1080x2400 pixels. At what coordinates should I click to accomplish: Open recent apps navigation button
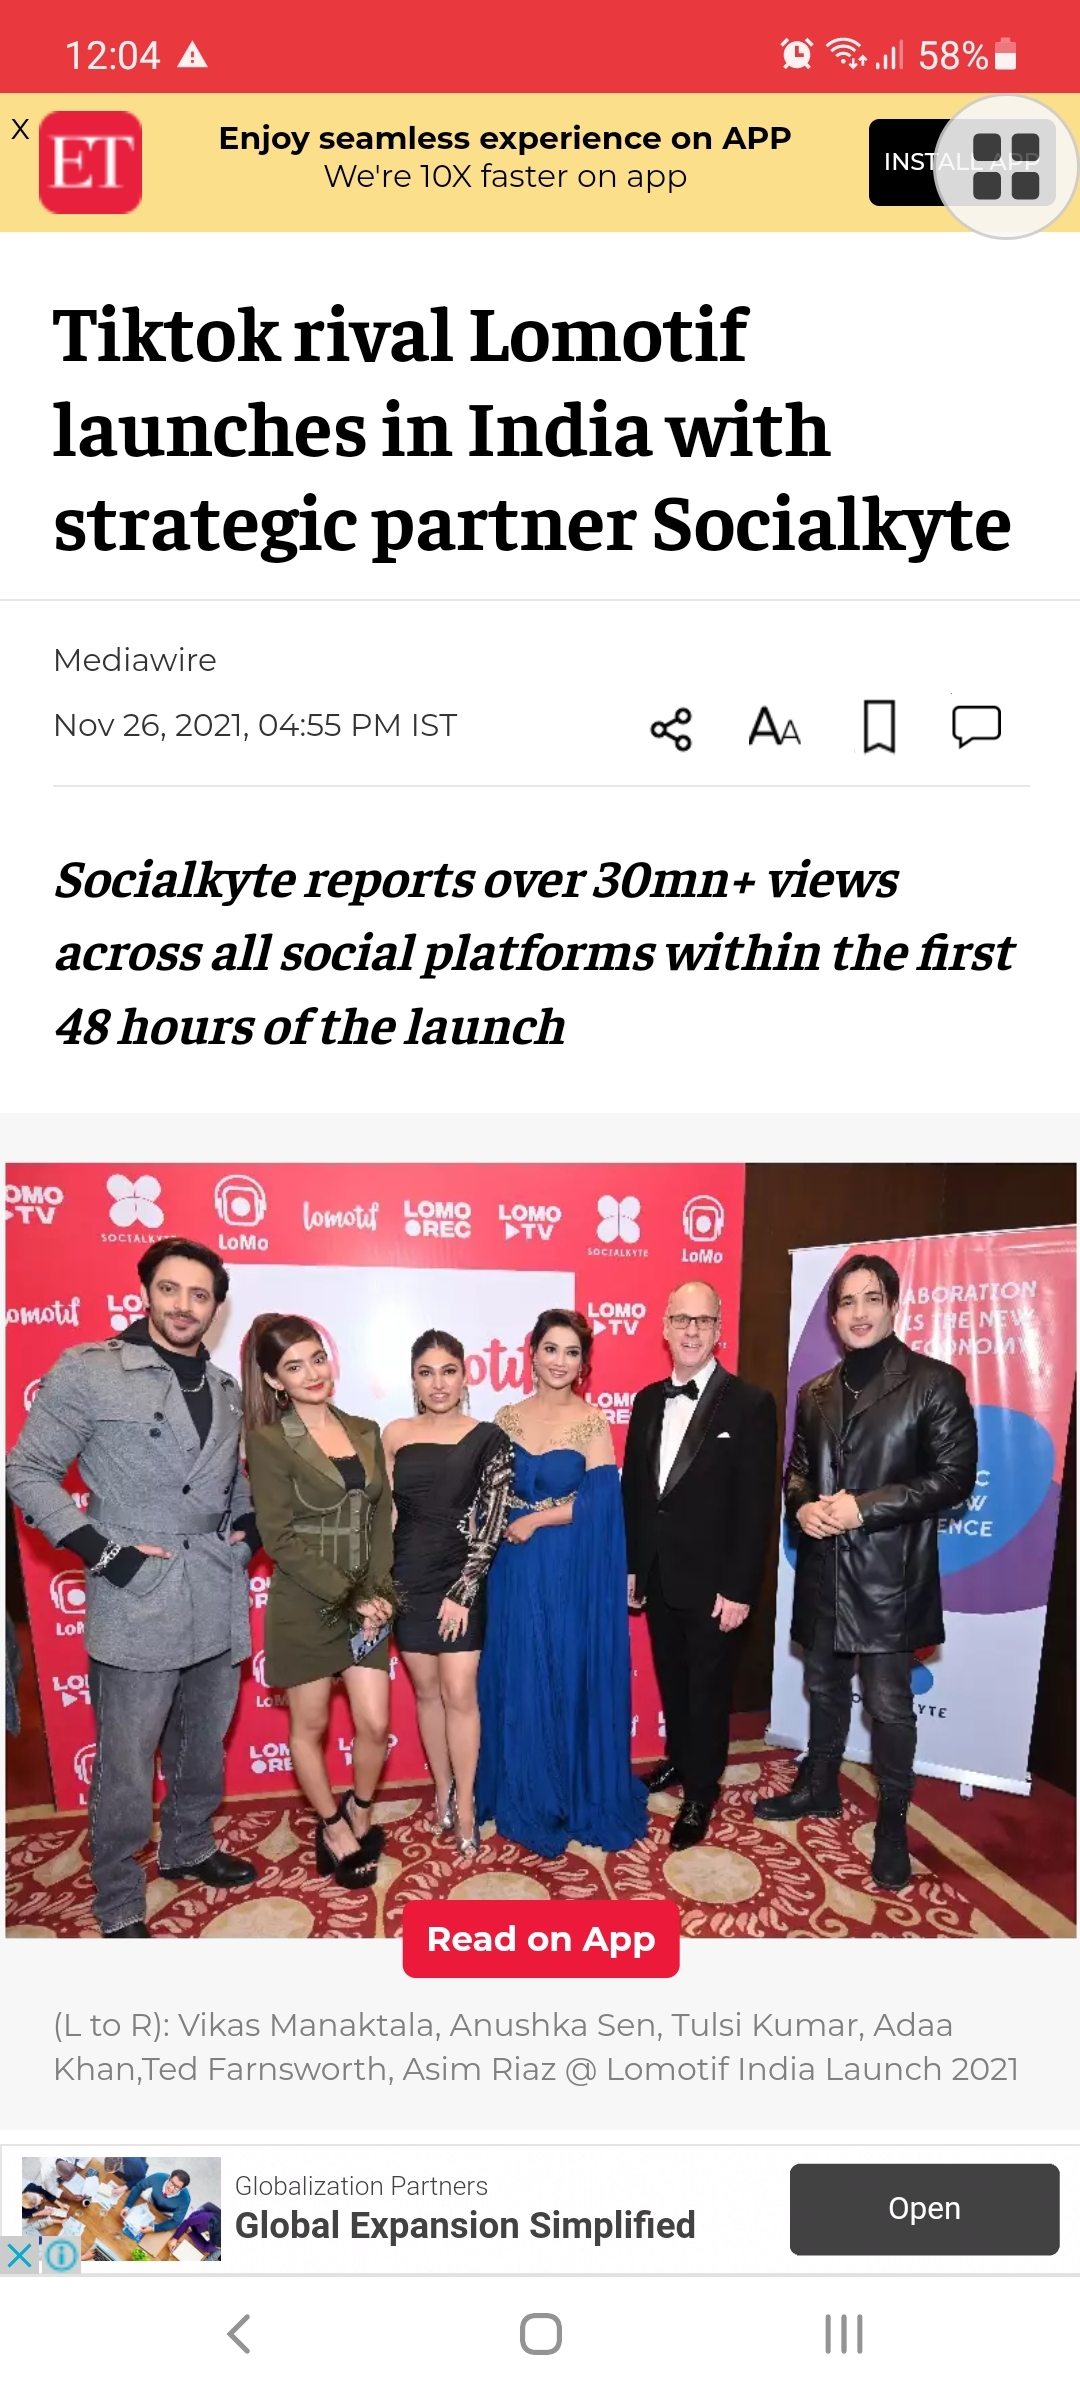coord(843,2334)
